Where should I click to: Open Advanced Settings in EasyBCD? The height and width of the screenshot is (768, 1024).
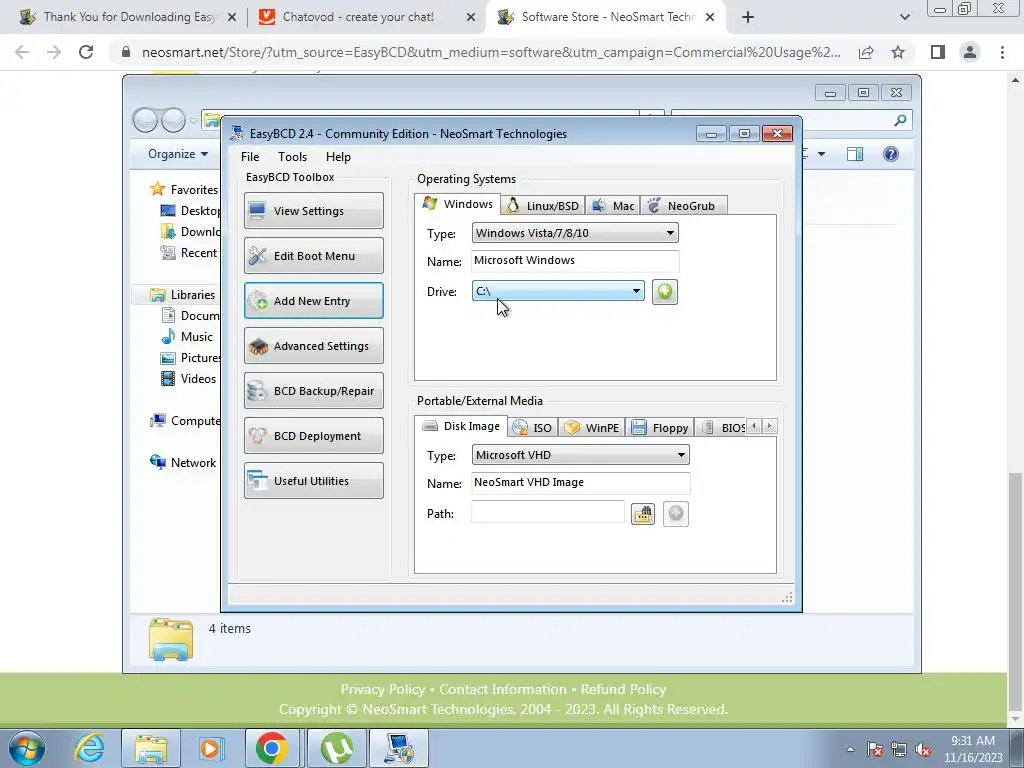pos(313,345)
